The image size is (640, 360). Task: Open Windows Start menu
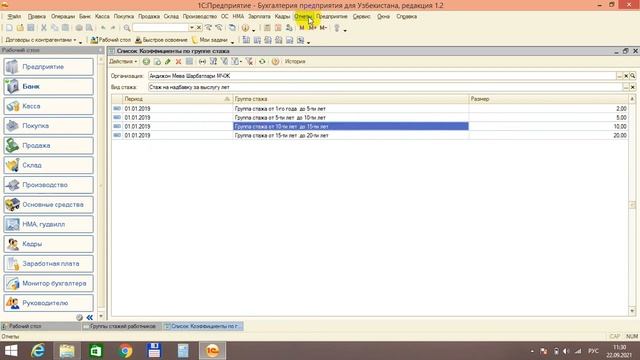tap(11, 351)
